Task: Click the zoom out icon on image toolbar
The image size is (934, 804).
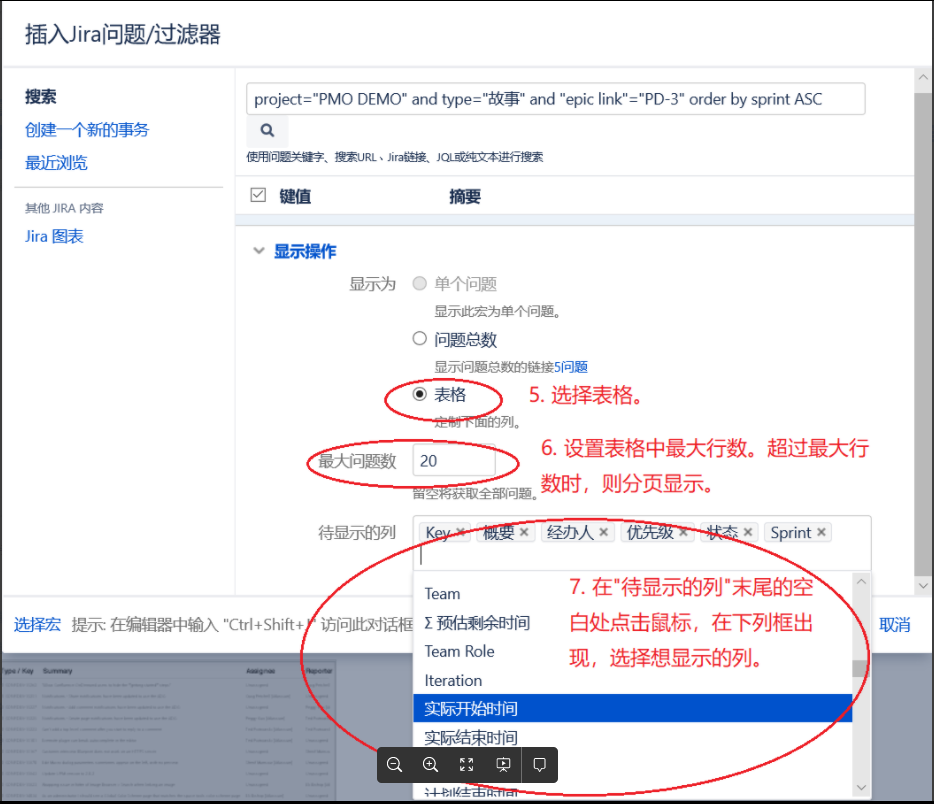Action: point(395,764)
